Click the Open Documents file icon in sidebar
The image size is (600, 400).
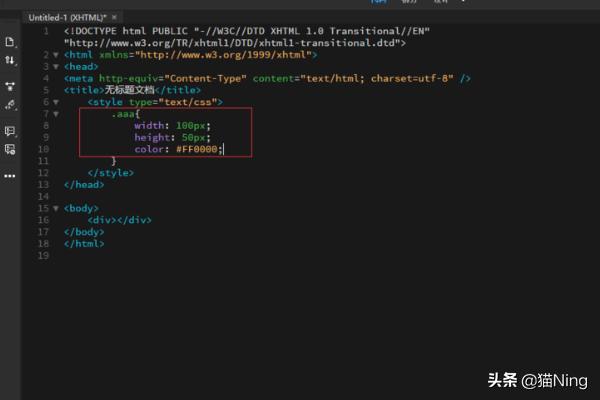pos(10,42)
